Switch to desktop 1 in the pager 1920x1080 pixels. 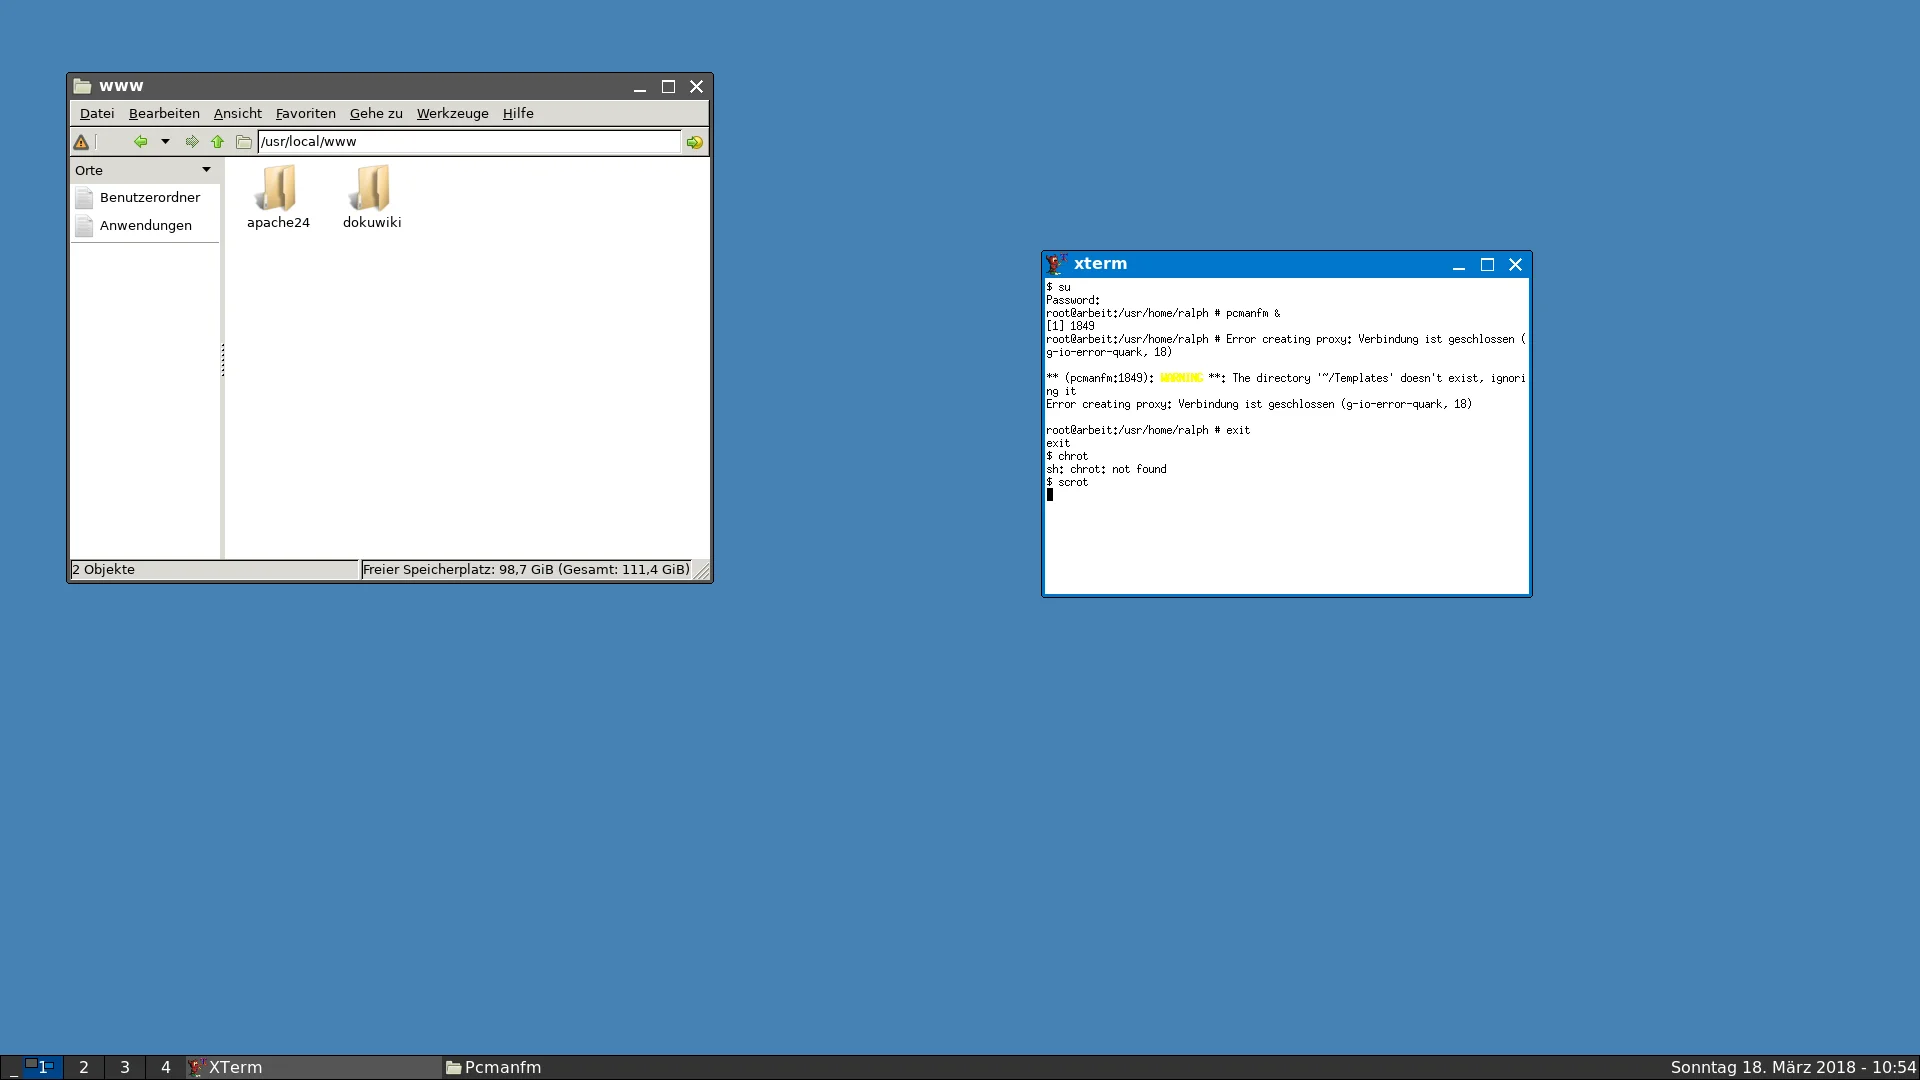[42, 1068]
